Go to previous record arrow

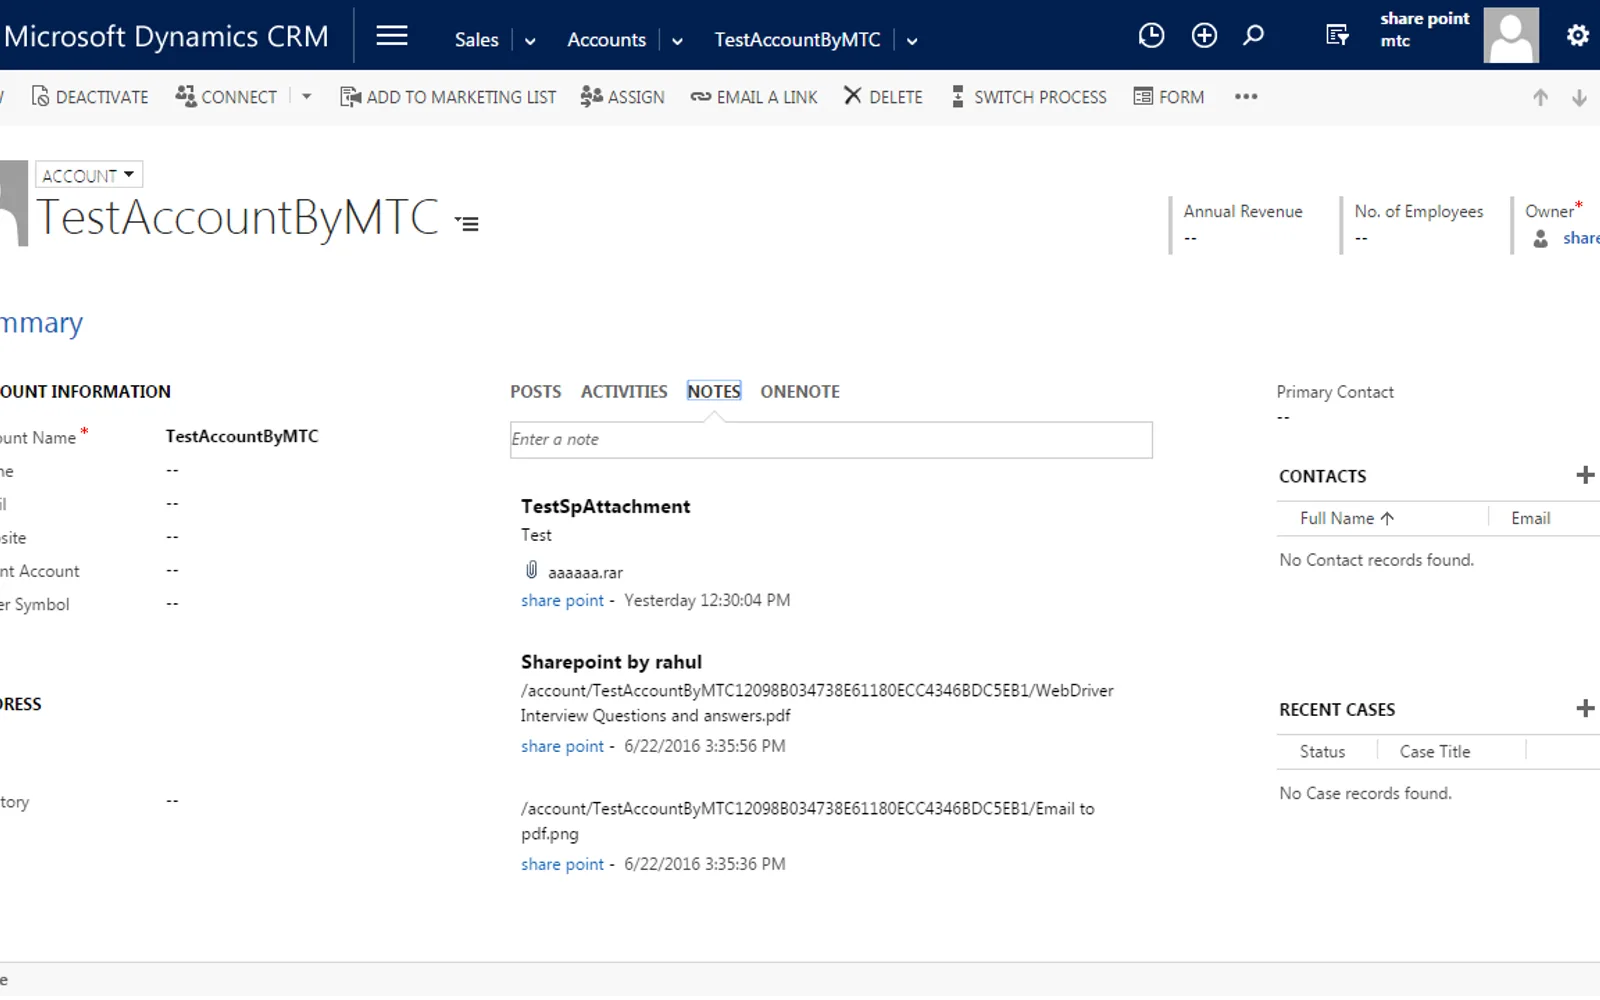pyautogui.click(x=1540, y=98)
